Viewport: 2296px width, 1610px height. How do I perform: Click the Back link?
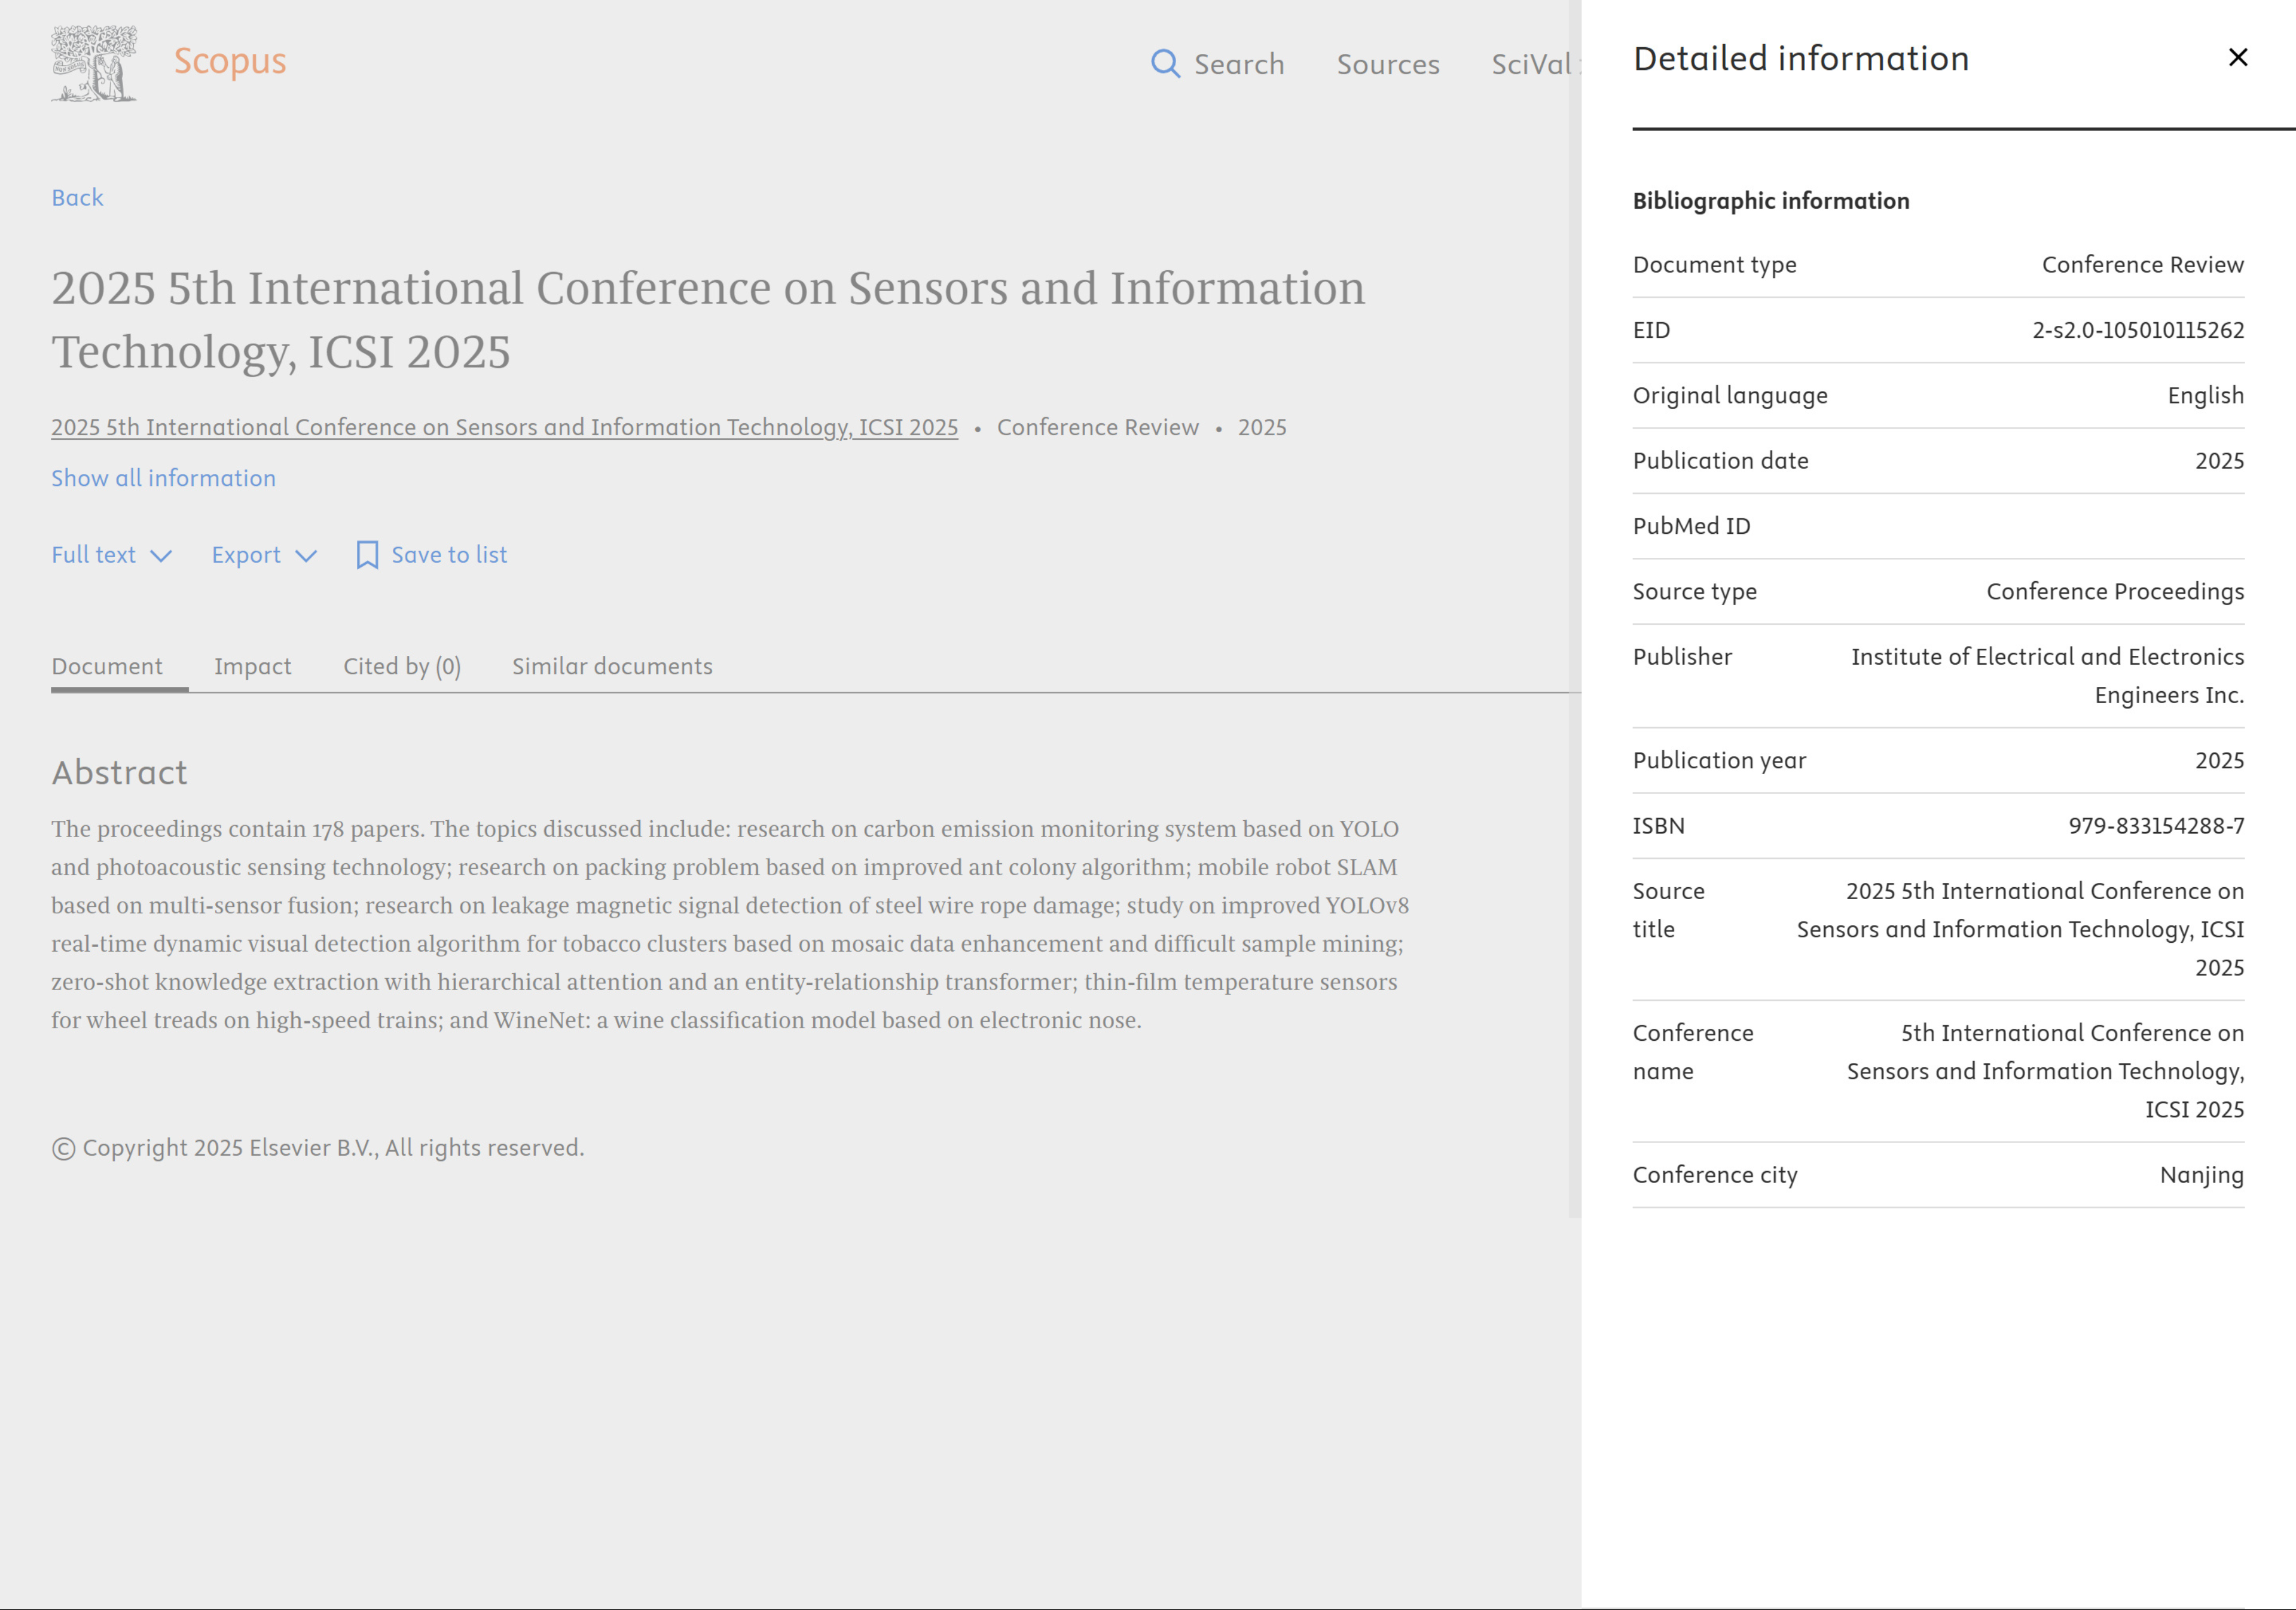[x=77, y=197]
